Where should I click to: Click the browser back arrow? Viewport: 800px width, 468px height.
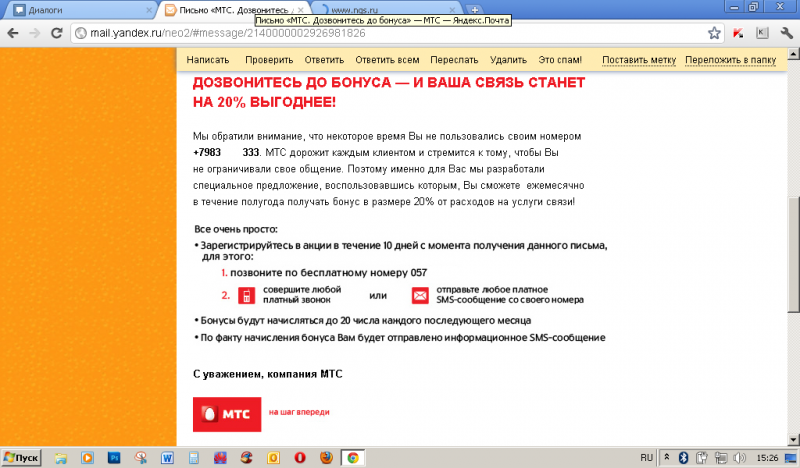pyautogui.click(x=11, y=32)
